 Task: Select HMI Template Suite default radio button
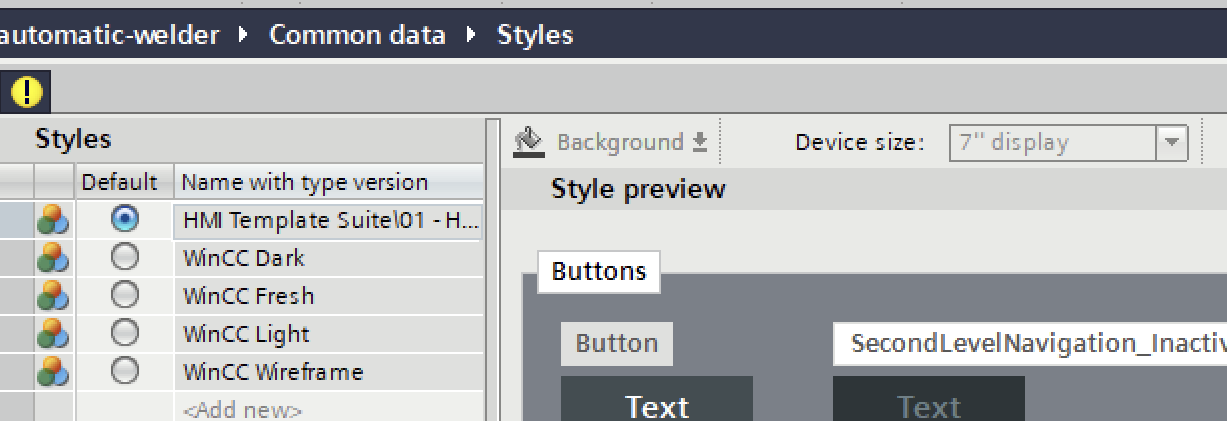point(125,218)
